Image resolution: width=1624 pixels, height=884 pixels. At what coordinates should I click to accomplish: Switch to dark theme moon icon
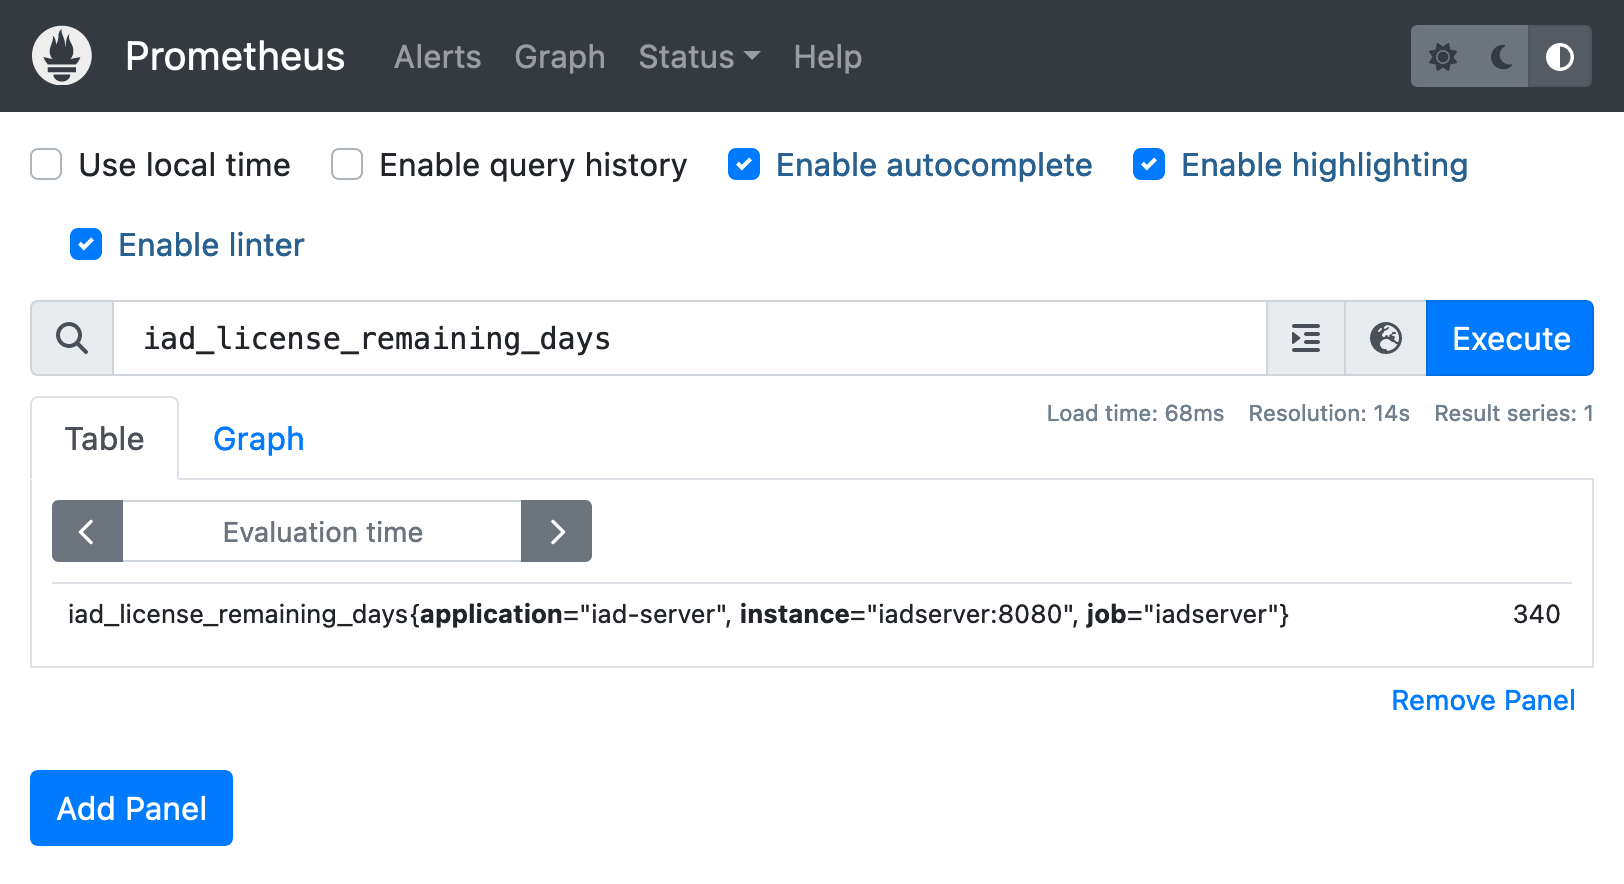[x=1501, y=57]
